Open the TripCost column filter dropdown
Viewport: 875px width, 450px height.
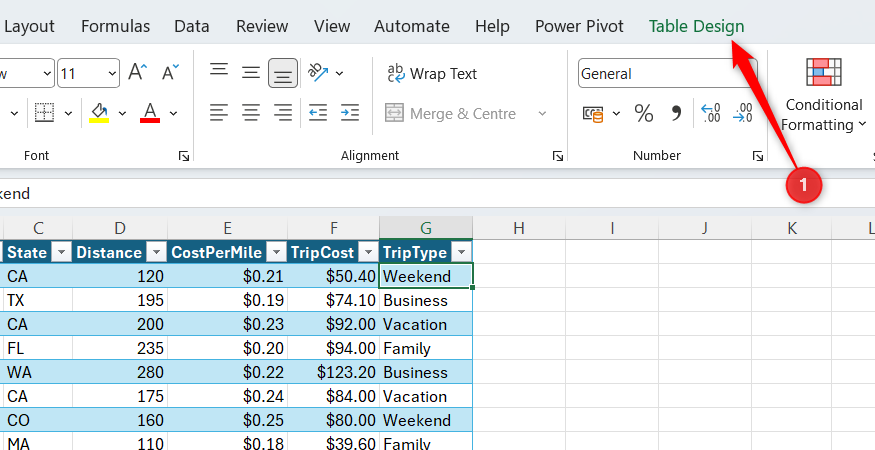coord(368,252)
